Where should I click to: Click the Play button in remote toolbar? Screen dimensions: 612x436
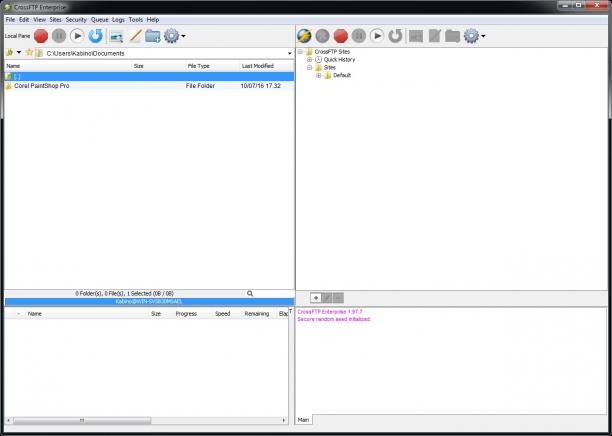tap(377, 36)
